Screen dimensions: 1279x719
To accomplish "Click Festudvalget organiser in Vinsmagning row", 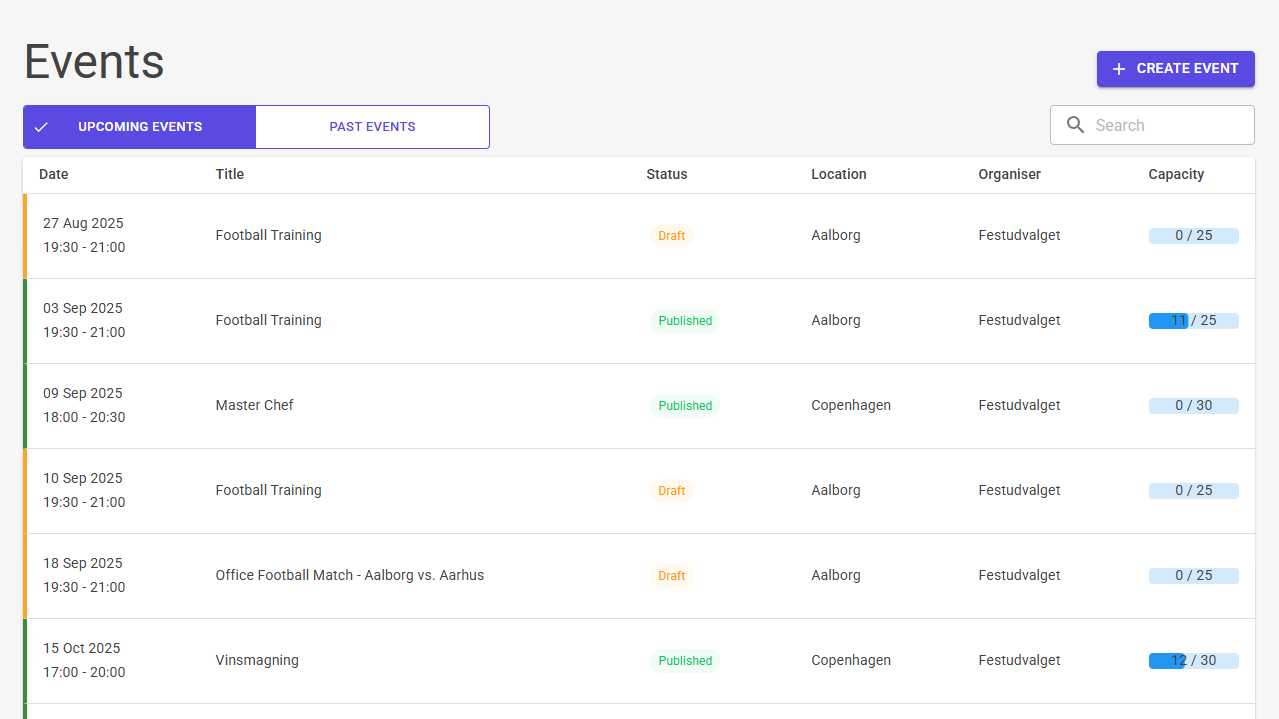I will click(1019, 661).
